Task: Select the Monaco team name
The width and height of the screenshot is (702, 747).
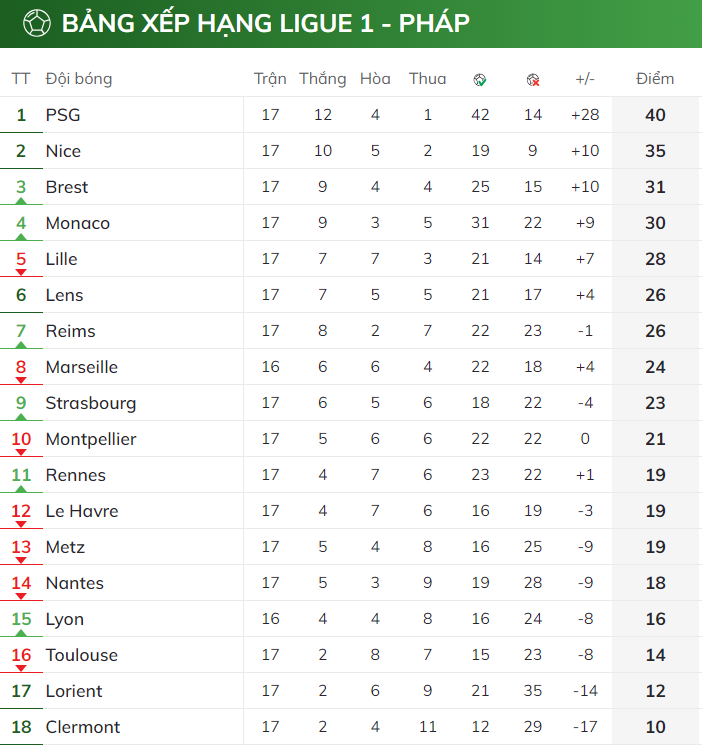Action: 78,223
